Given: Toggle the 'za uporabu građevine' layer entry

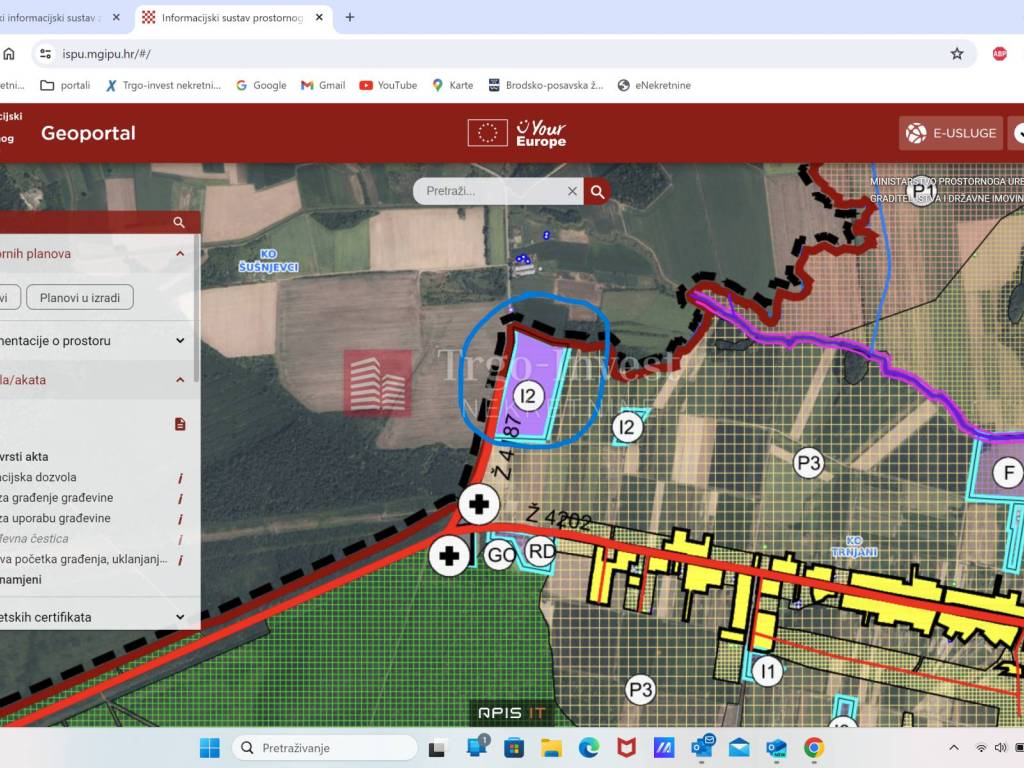Looking at the screenshot, I should click(x=55, y=518).
